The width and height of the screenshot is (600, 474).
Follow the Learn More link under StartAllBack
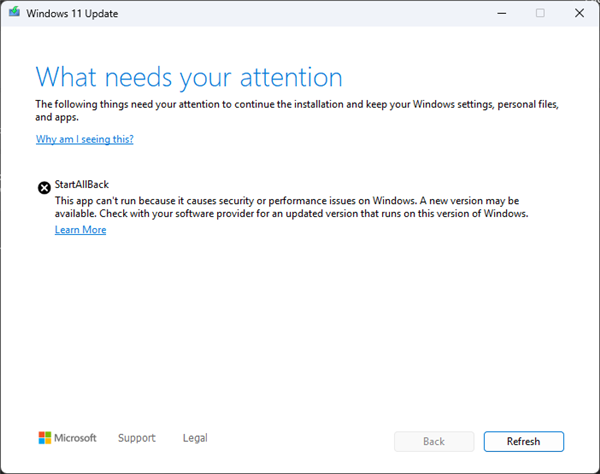80,230
